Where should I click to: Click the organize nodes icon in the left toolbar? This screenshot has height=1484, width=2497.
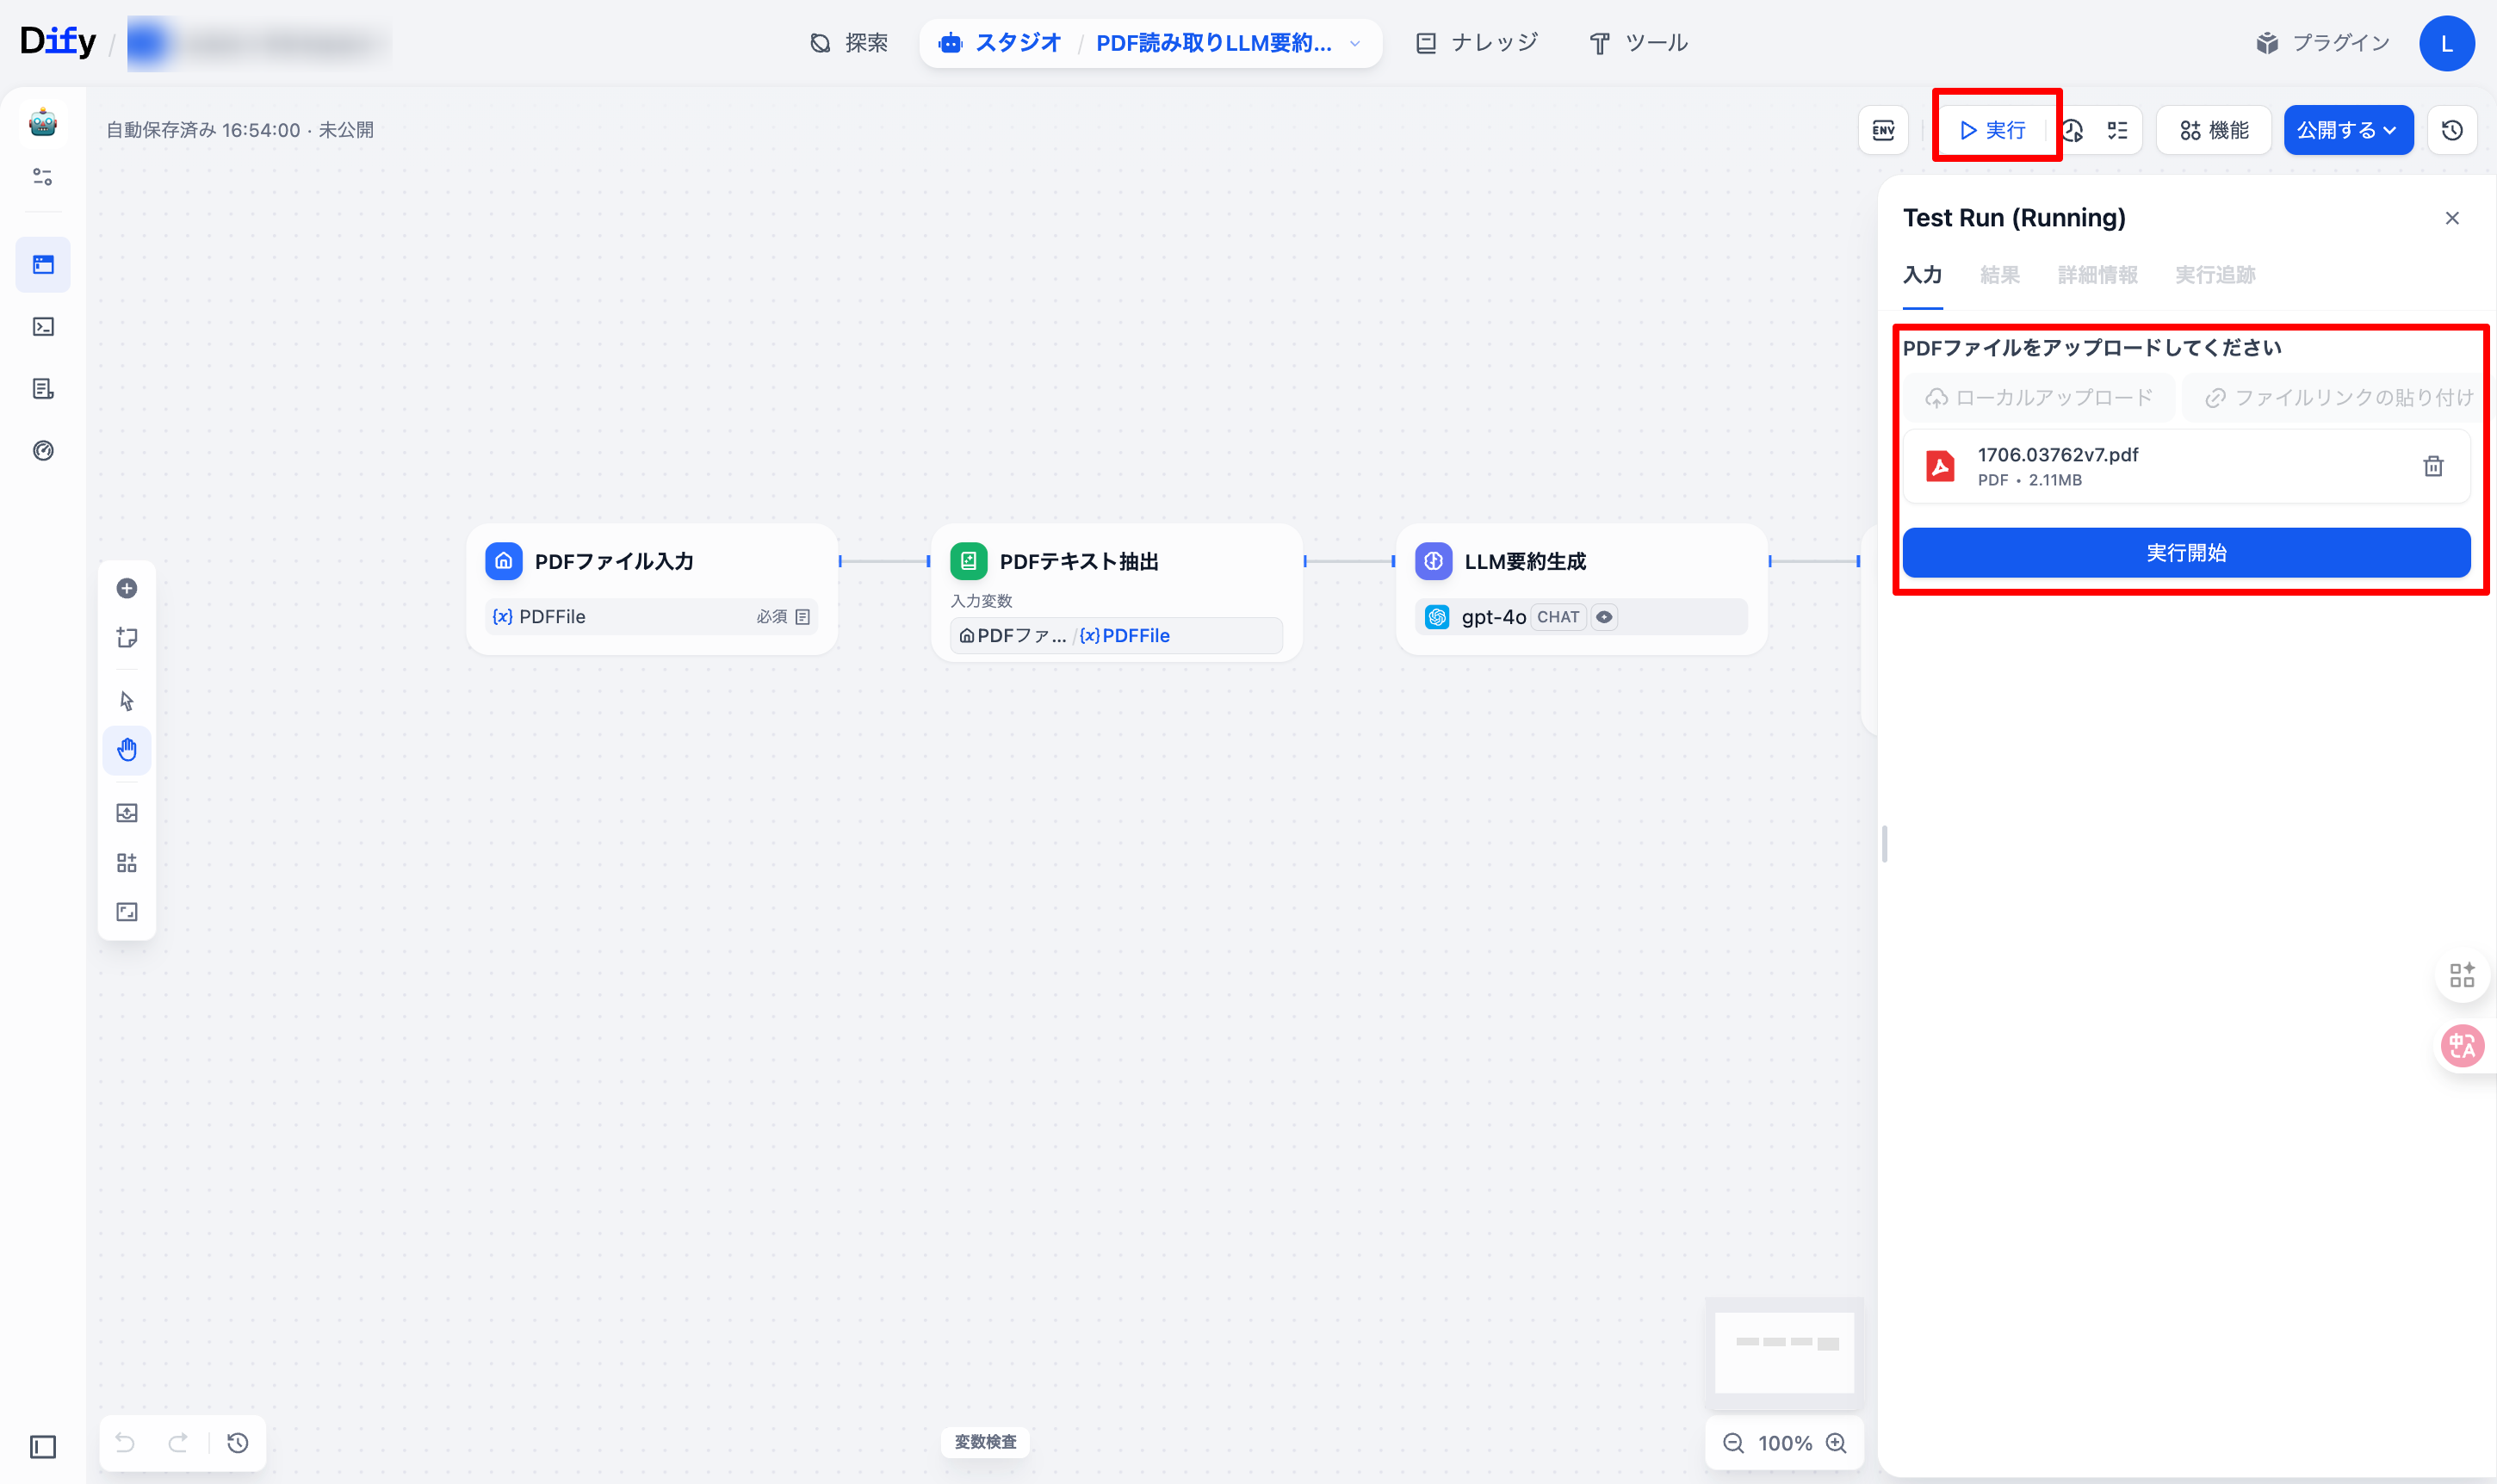(127, 862)
